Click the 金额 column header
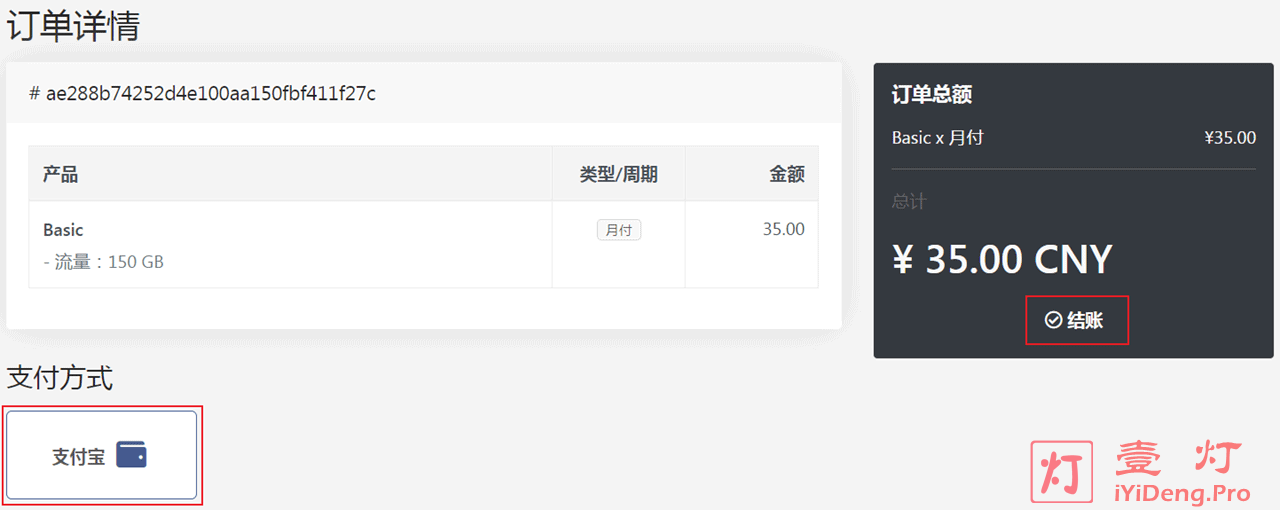1280x510 pixels. pos(787,174)
